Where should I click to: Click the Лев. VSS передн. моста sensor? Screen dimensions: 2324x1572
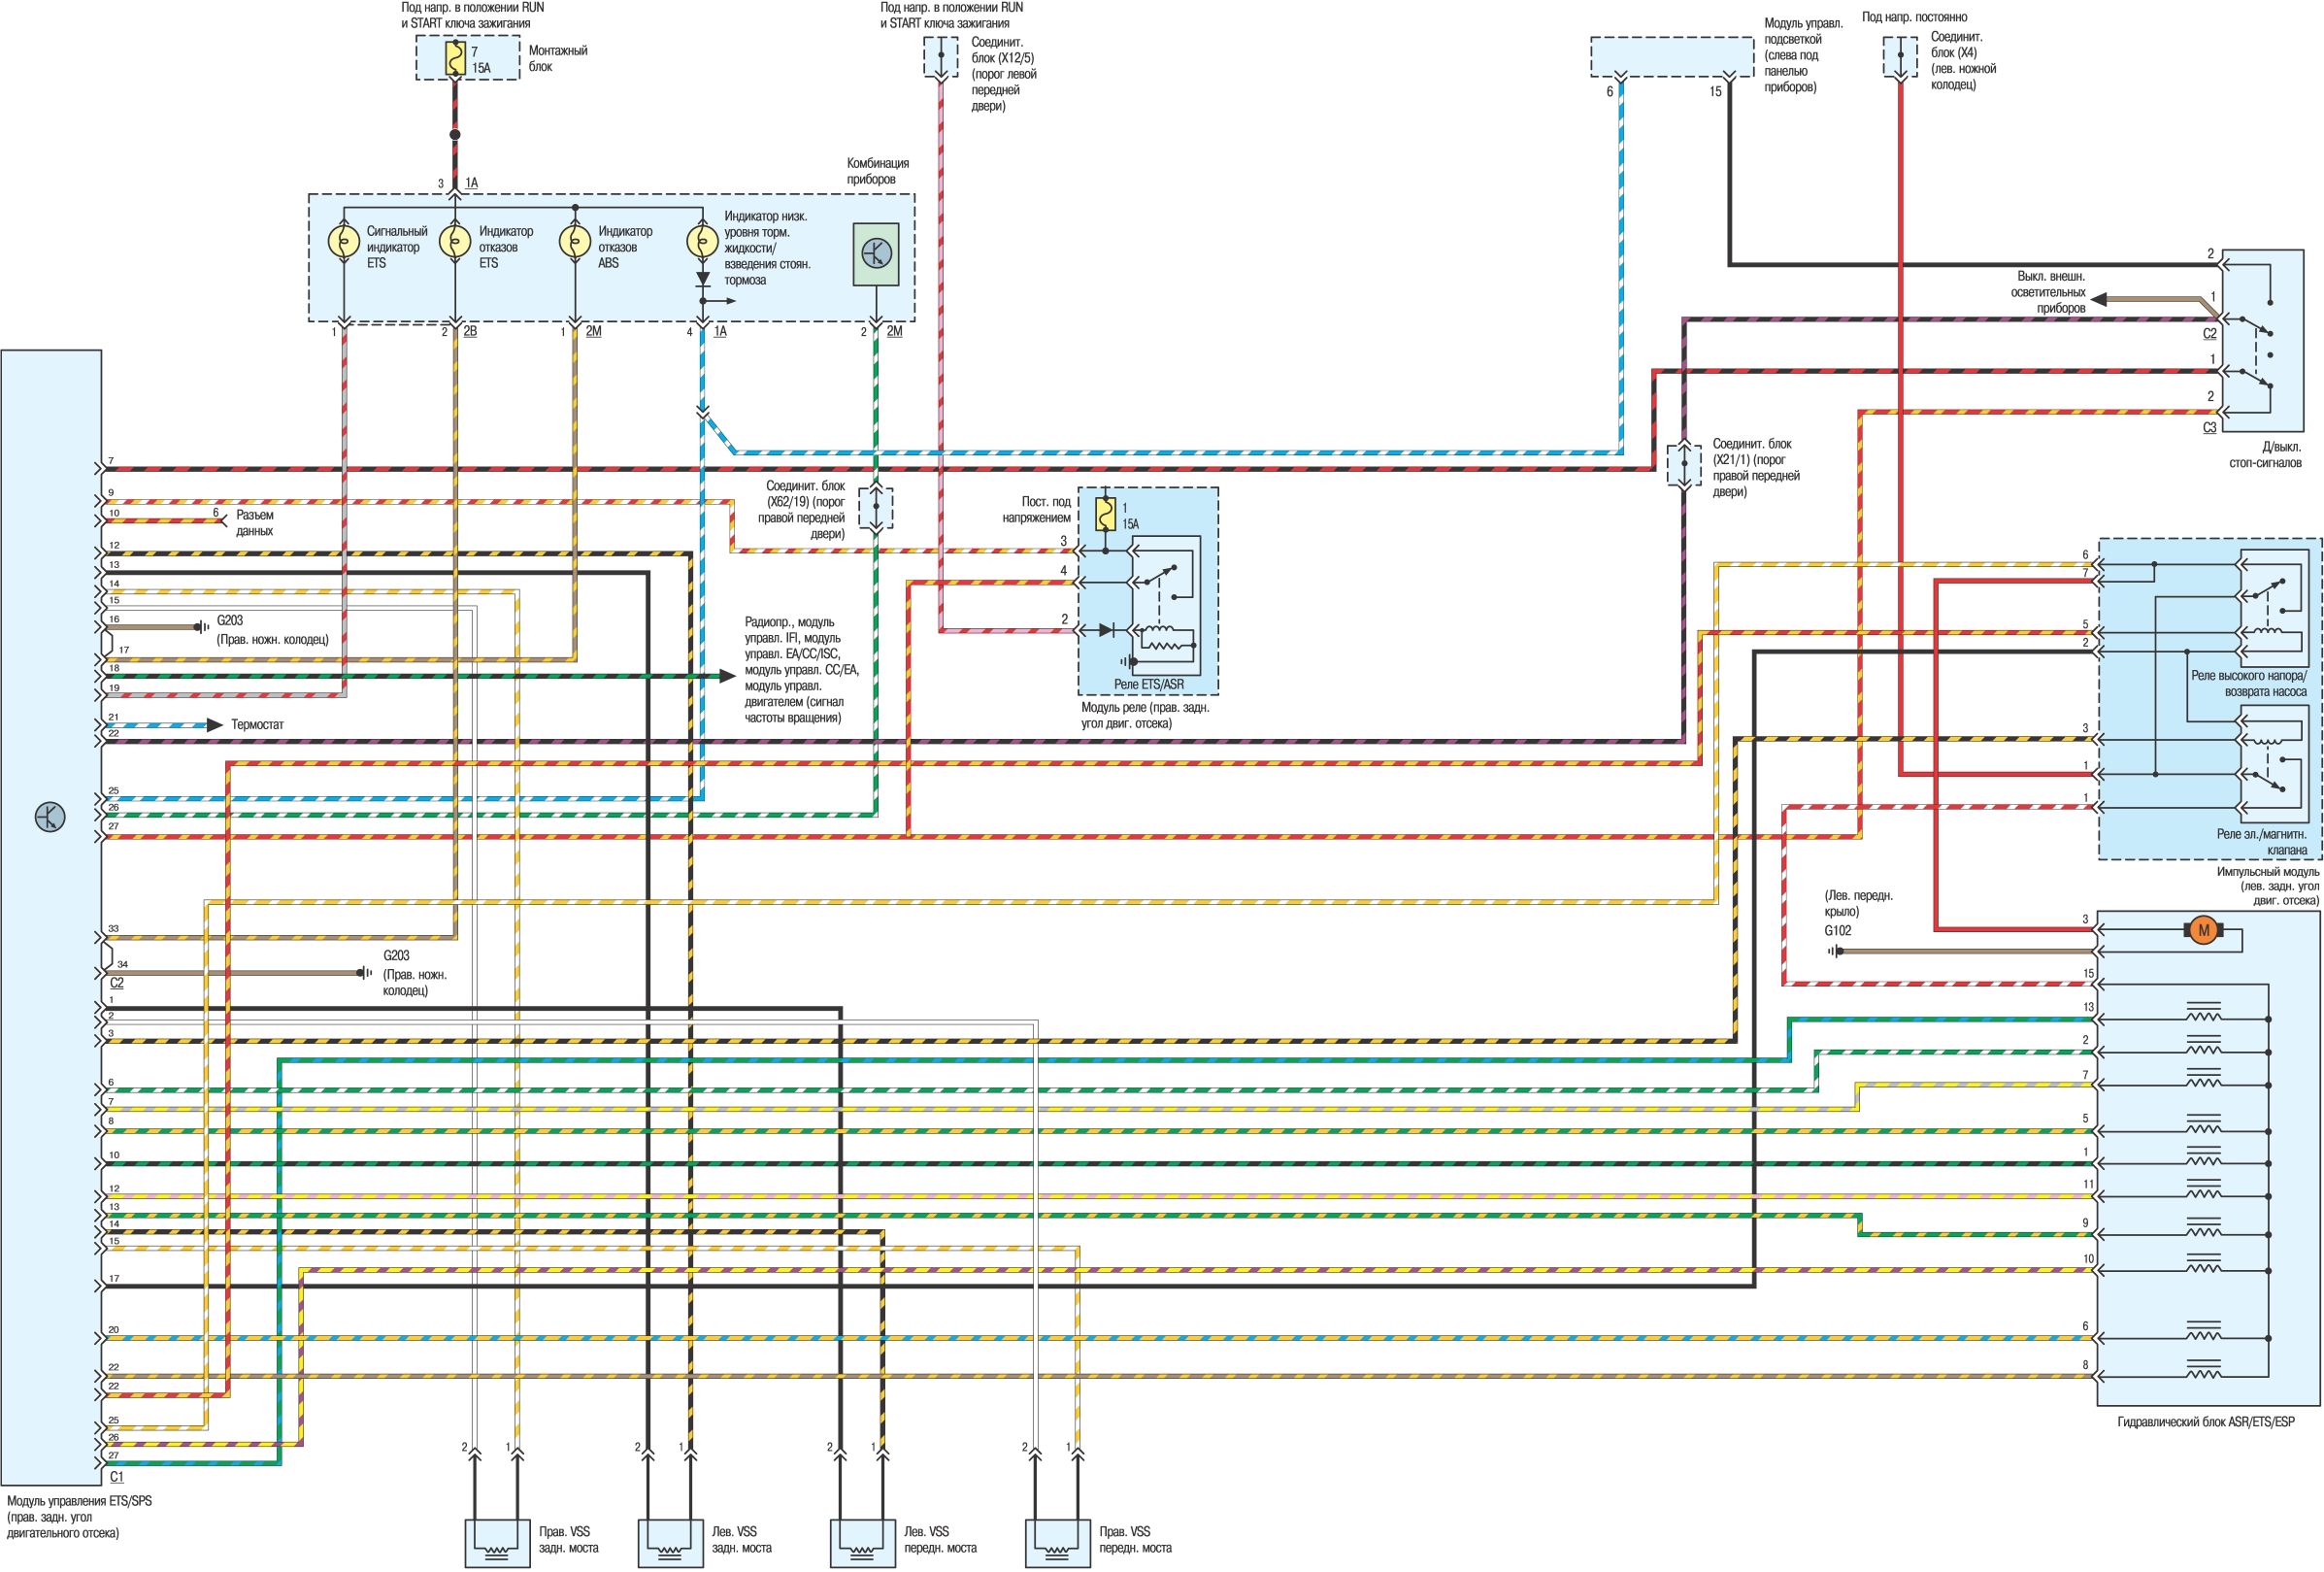[x=862, y=1543]
